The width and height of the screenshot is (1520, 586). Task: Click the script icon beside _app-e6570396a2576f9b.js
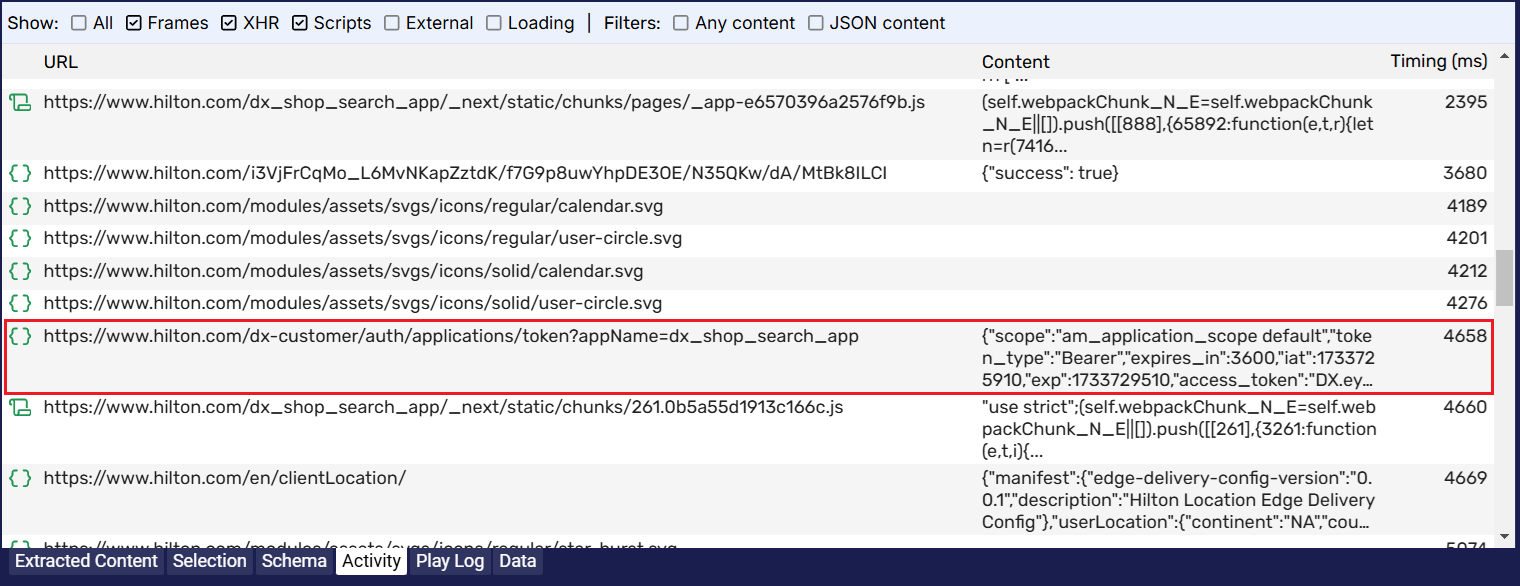pos(20,102)
